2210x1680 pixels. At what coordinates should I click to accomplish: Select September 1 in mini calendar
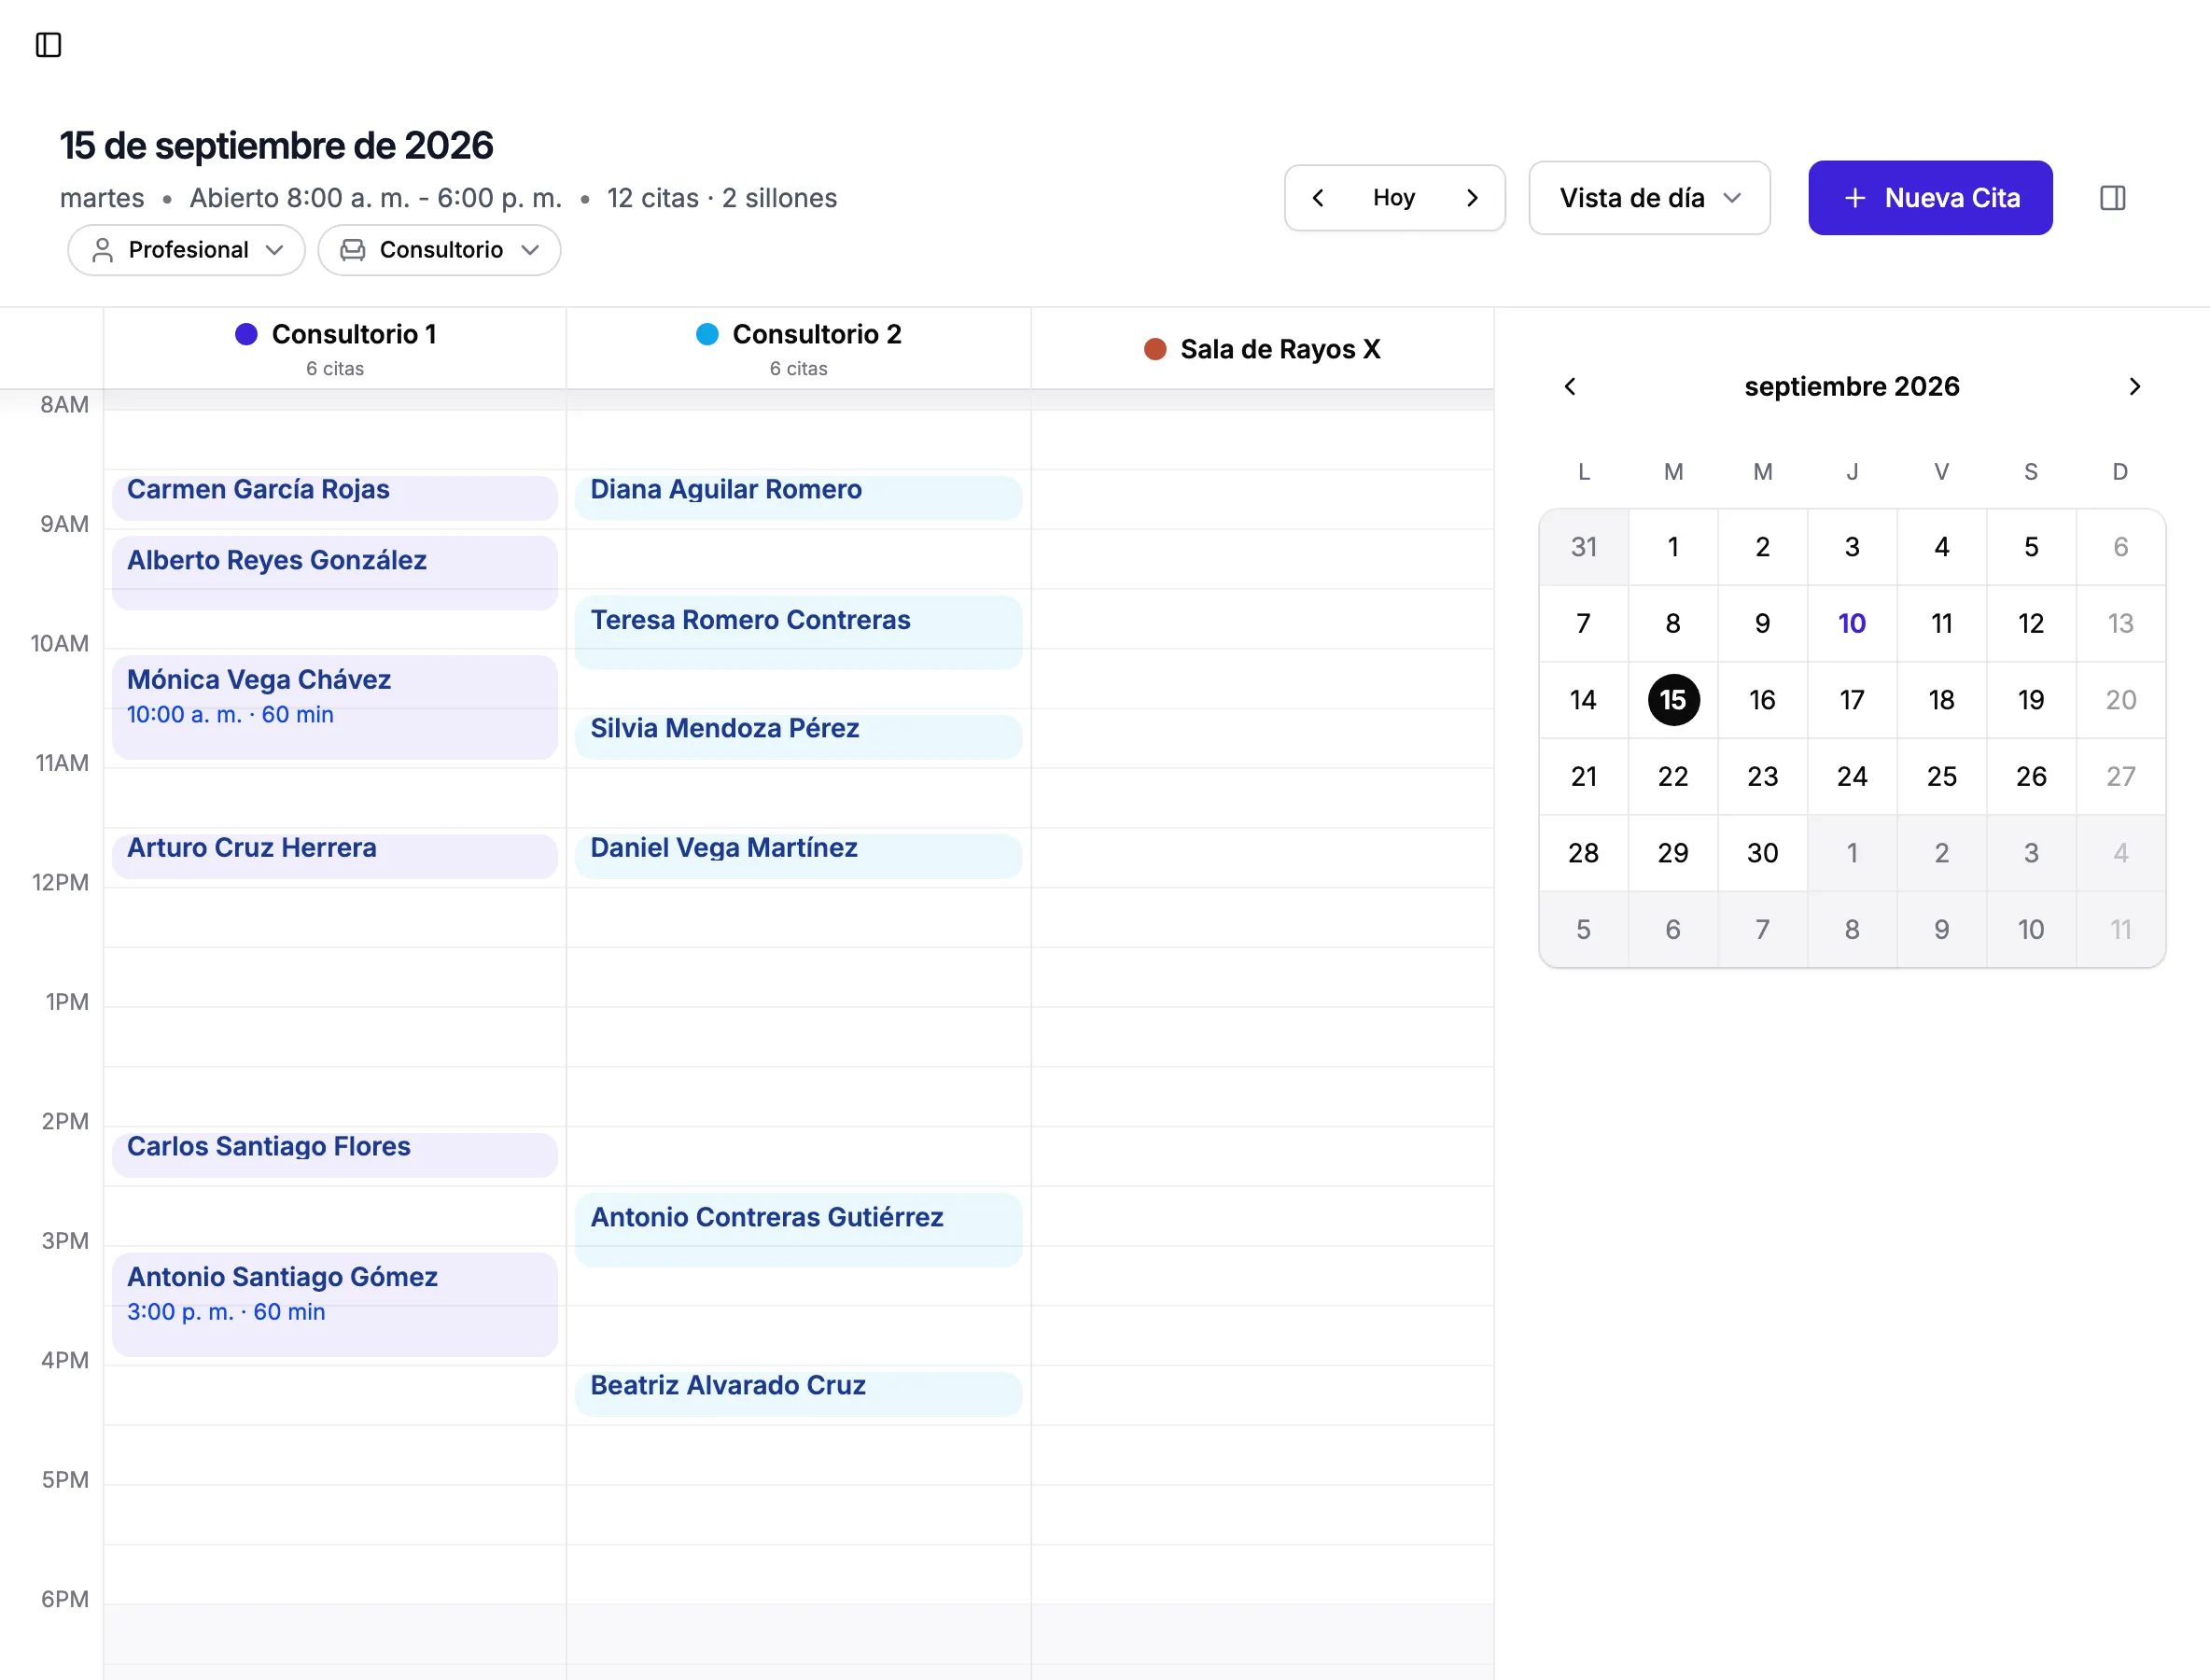[x=1673, y=547]
